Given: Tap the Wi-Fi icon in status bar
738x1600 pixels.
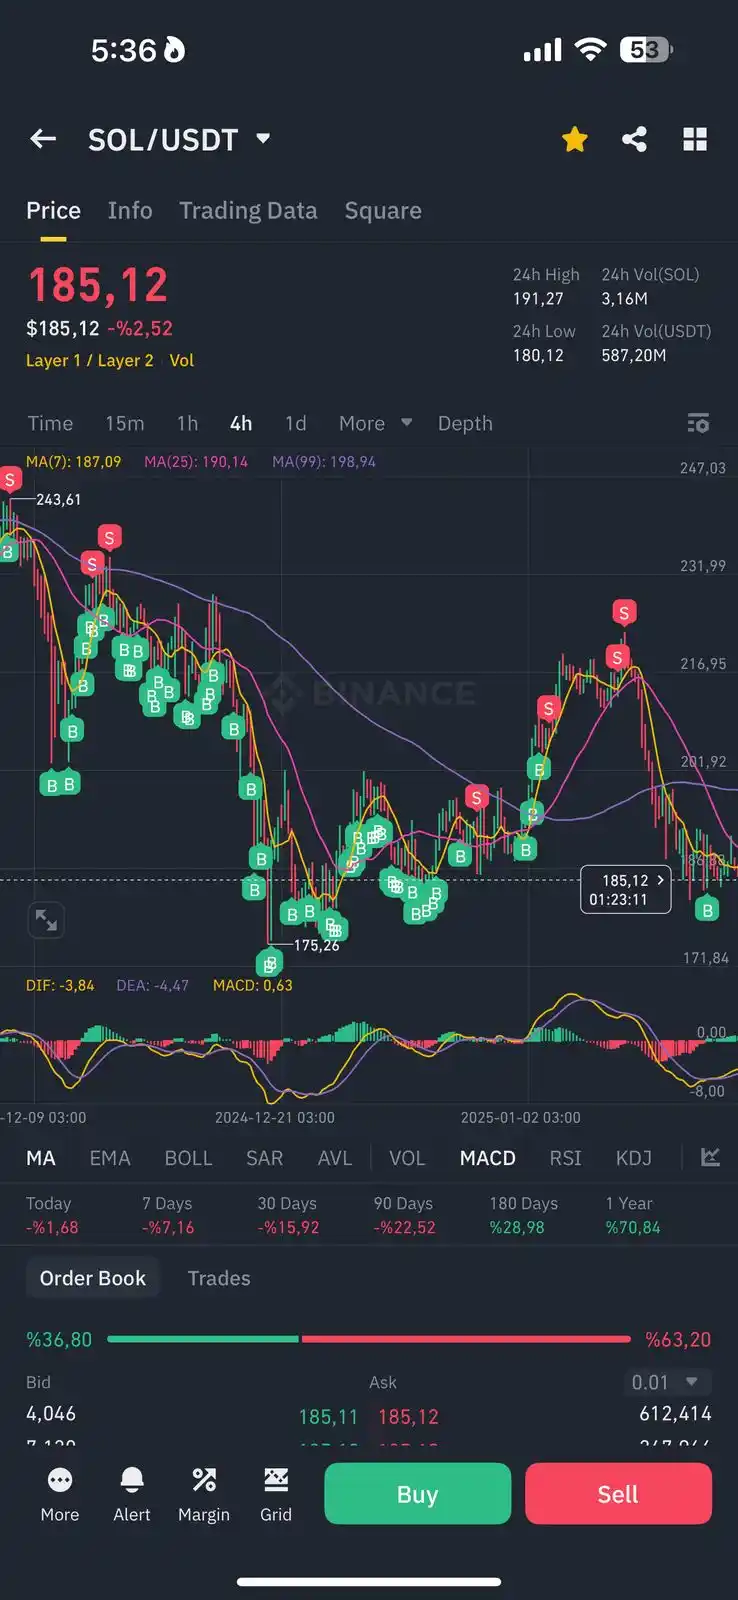Looking at the screenshot, I should coord(591,50).
